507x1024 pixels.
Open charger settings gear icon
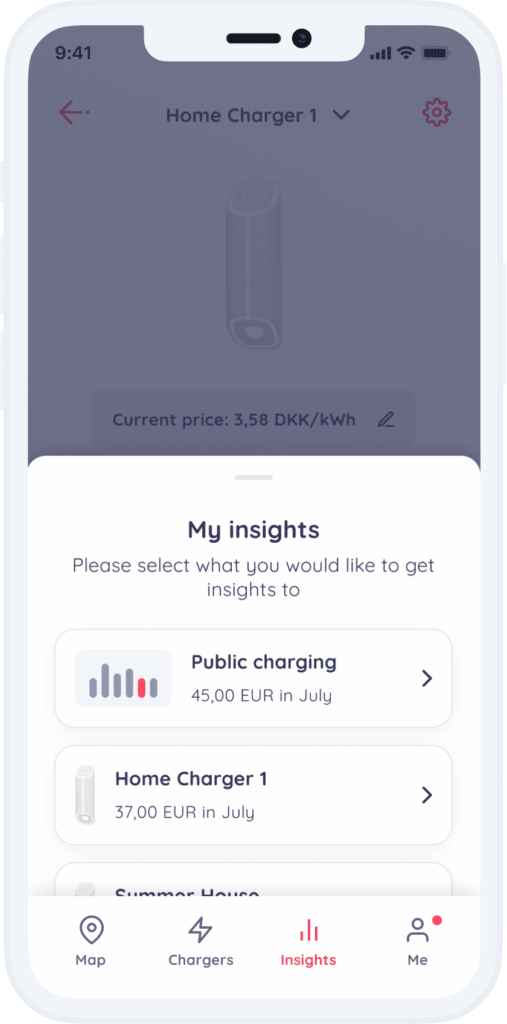(x=436, y=113)
